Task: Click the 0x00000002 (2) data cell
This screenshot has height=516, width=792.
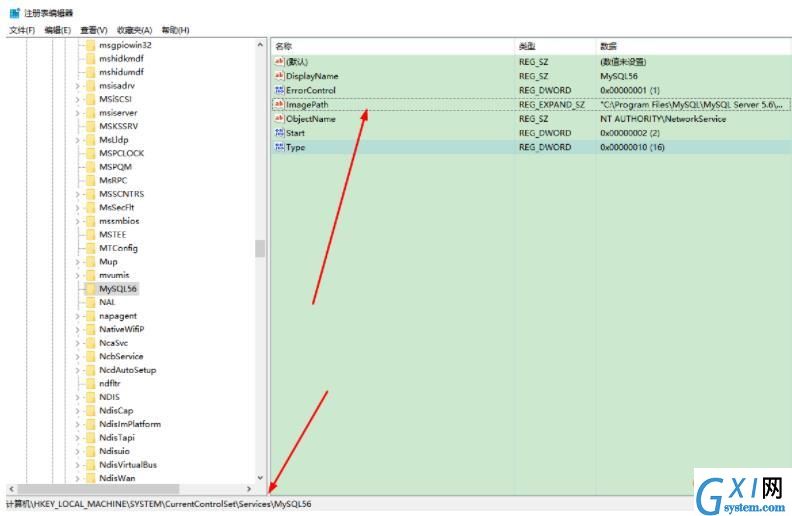Action: click(630, 133)
